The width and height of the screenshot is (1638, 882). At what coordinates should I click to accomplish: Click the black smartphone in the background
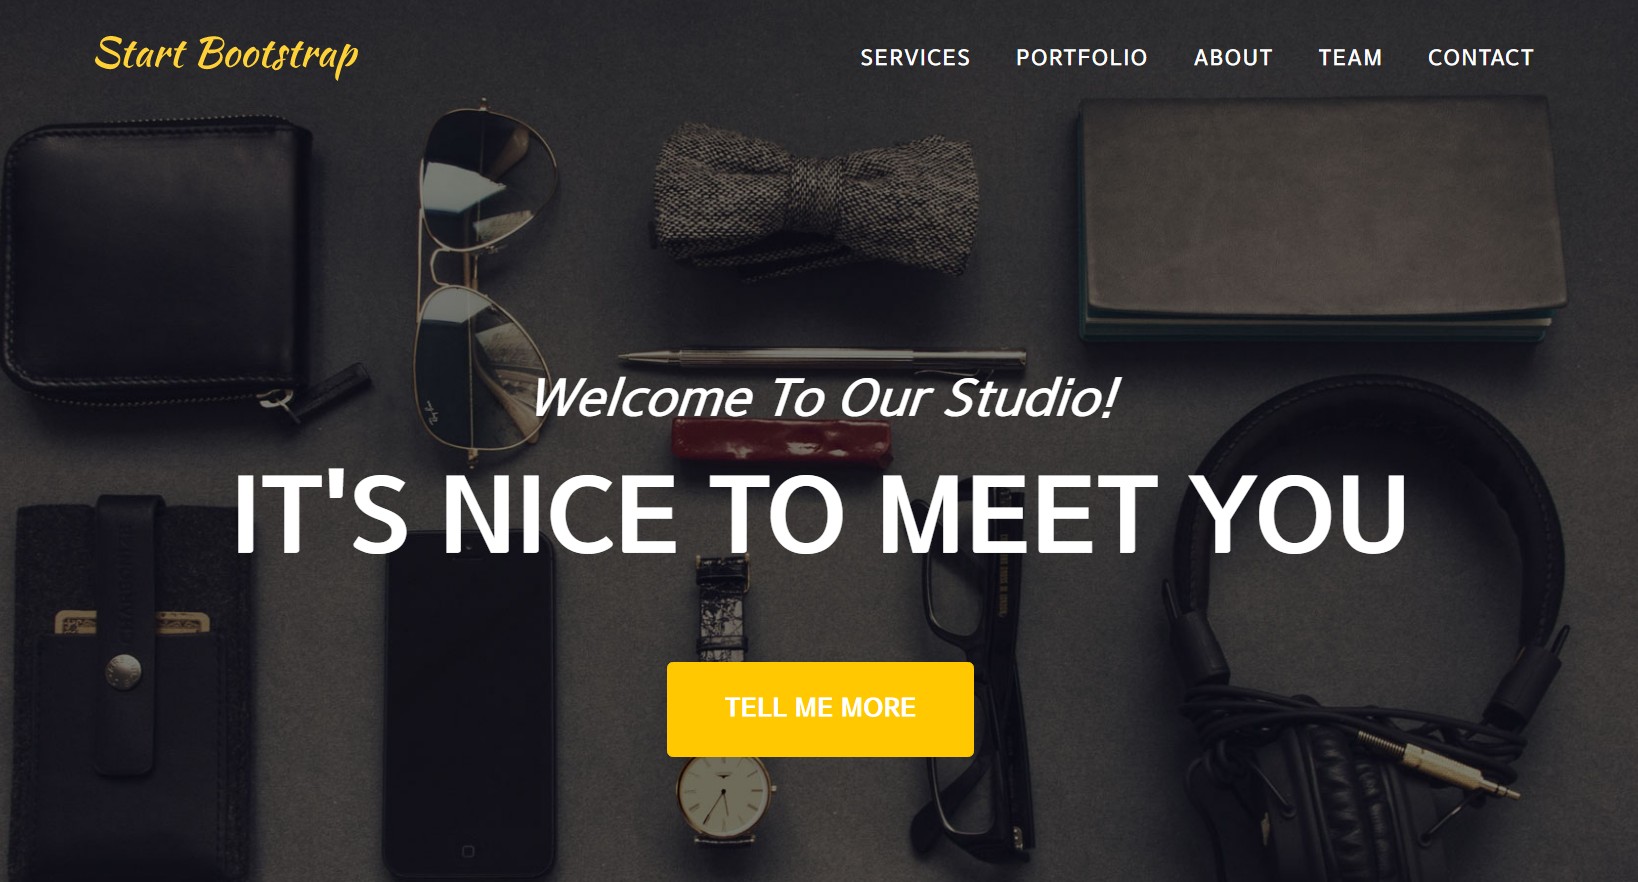468,705
